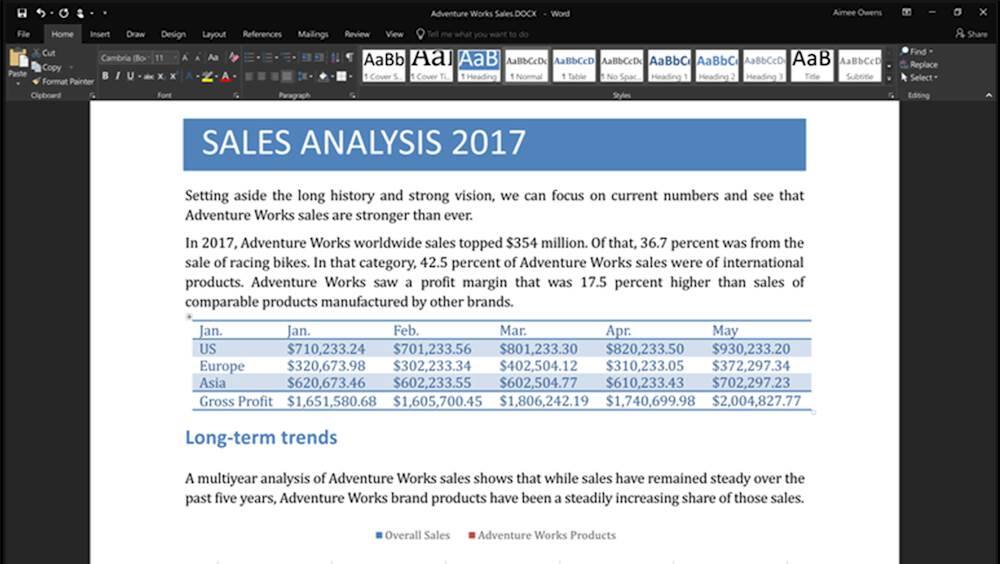Apply the Heading 1 style
The image size is (1000, 564).
tap(669, 65)
